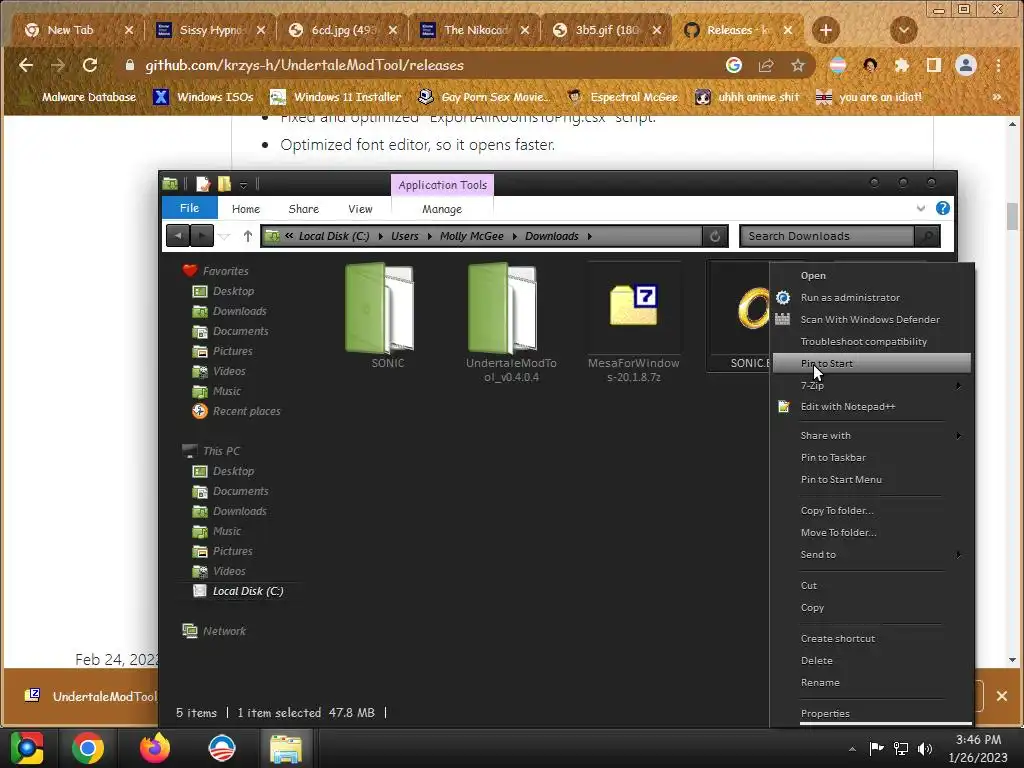Click the Explorer Up one level arrow

(x=248, y=236)
